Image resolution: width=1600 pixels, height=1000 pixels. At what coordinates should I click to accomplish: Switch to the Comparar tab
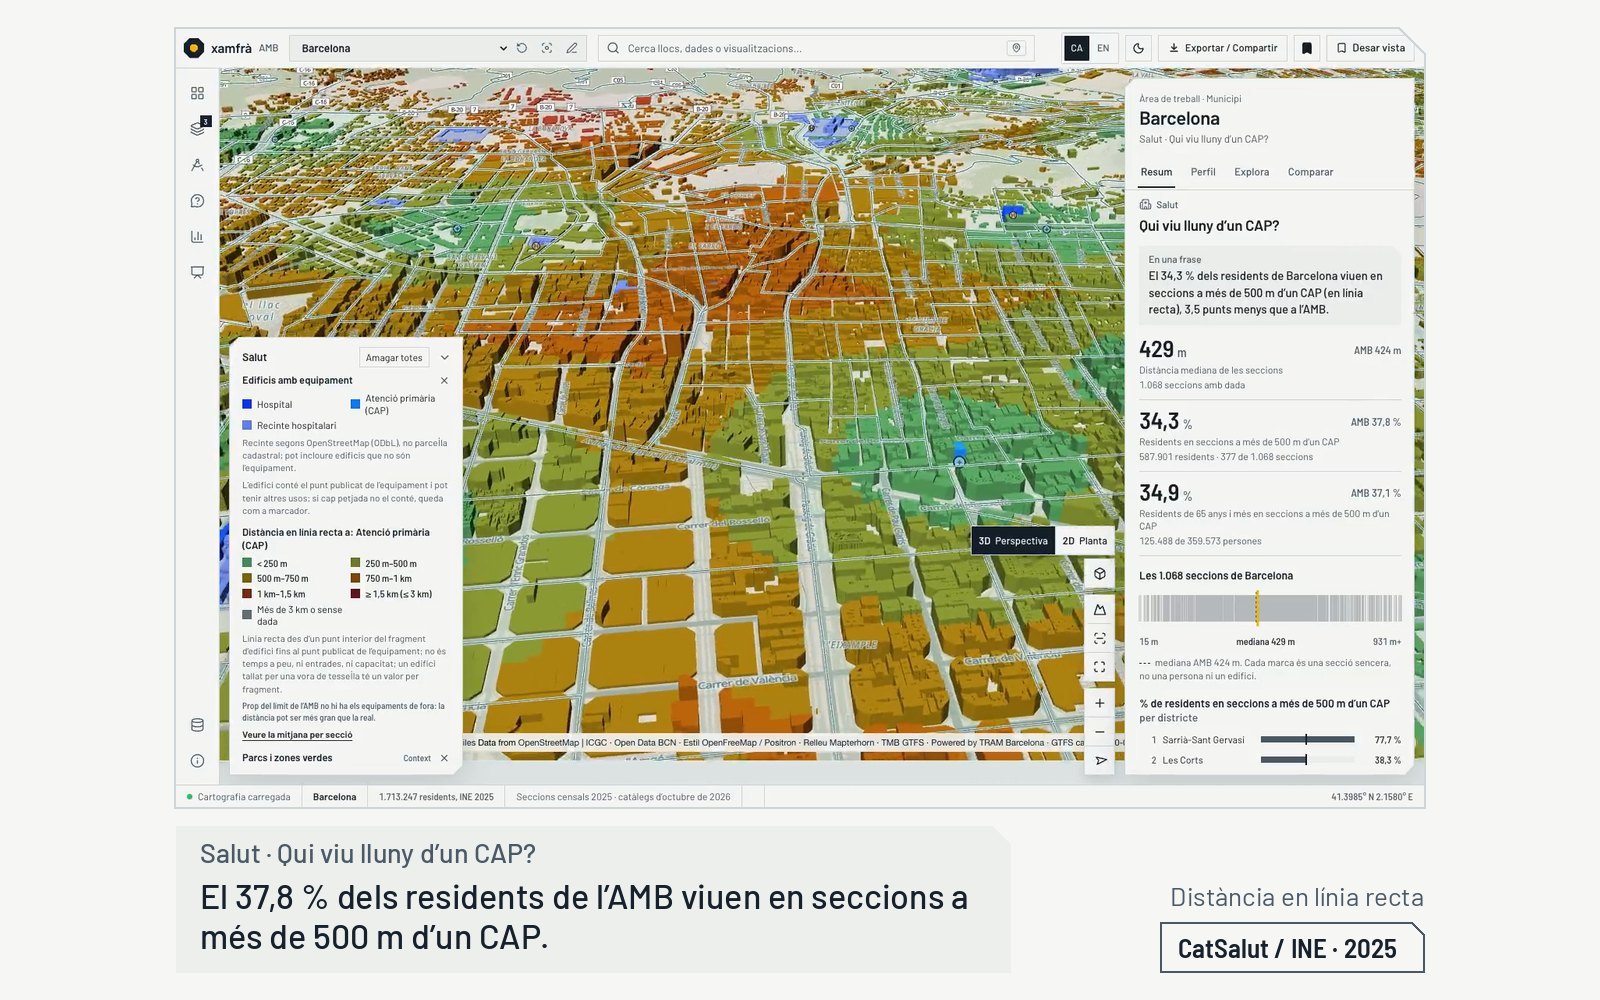pyautogui.click(x=1310, y=172)
